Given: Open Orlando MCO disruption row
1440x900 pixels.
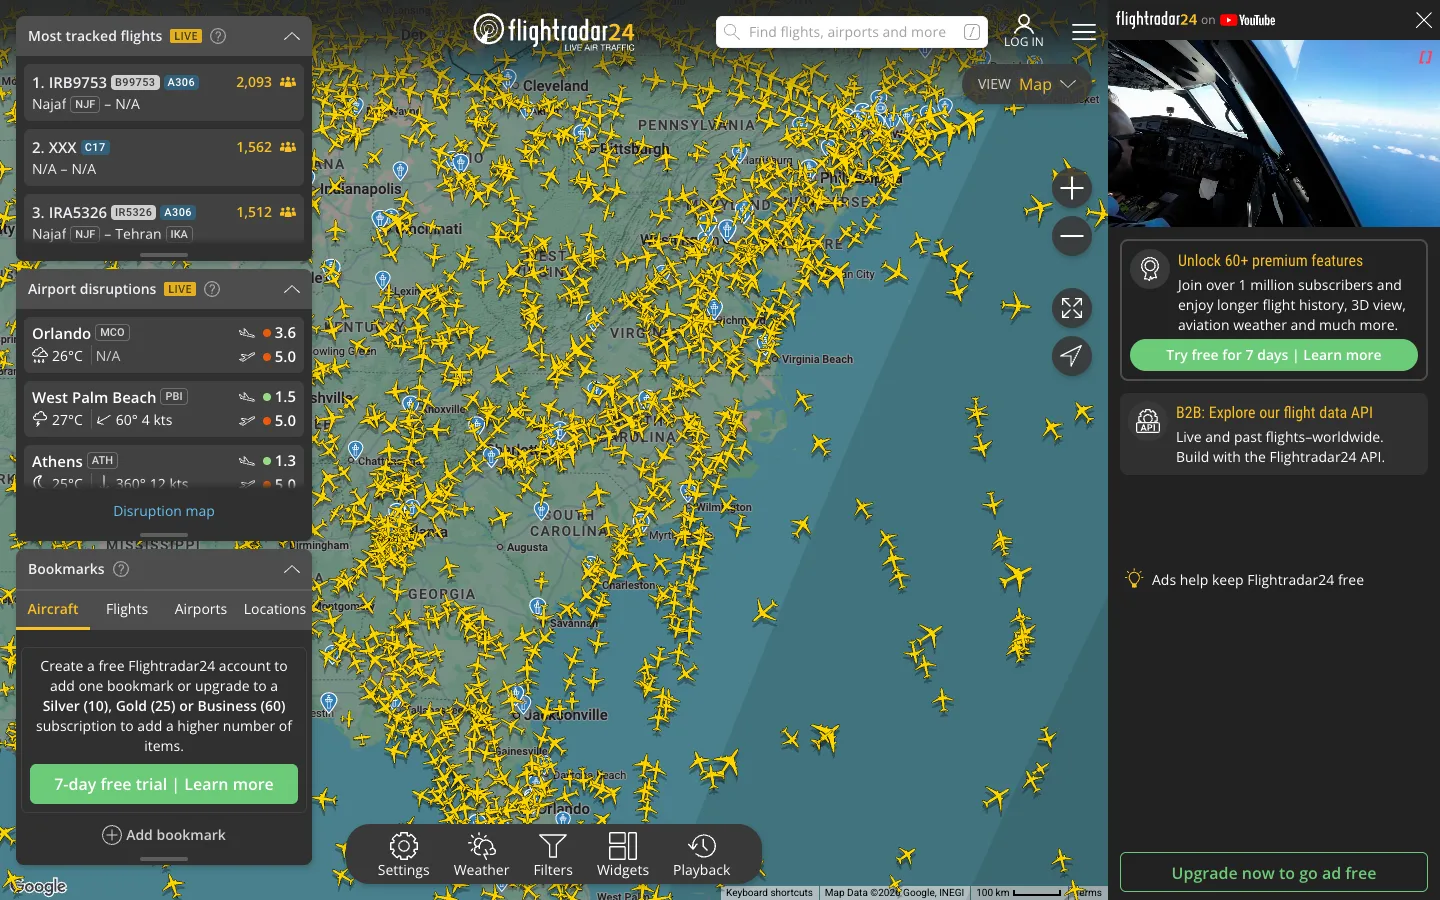Looking at the screenshot, I should click(164, 344).
